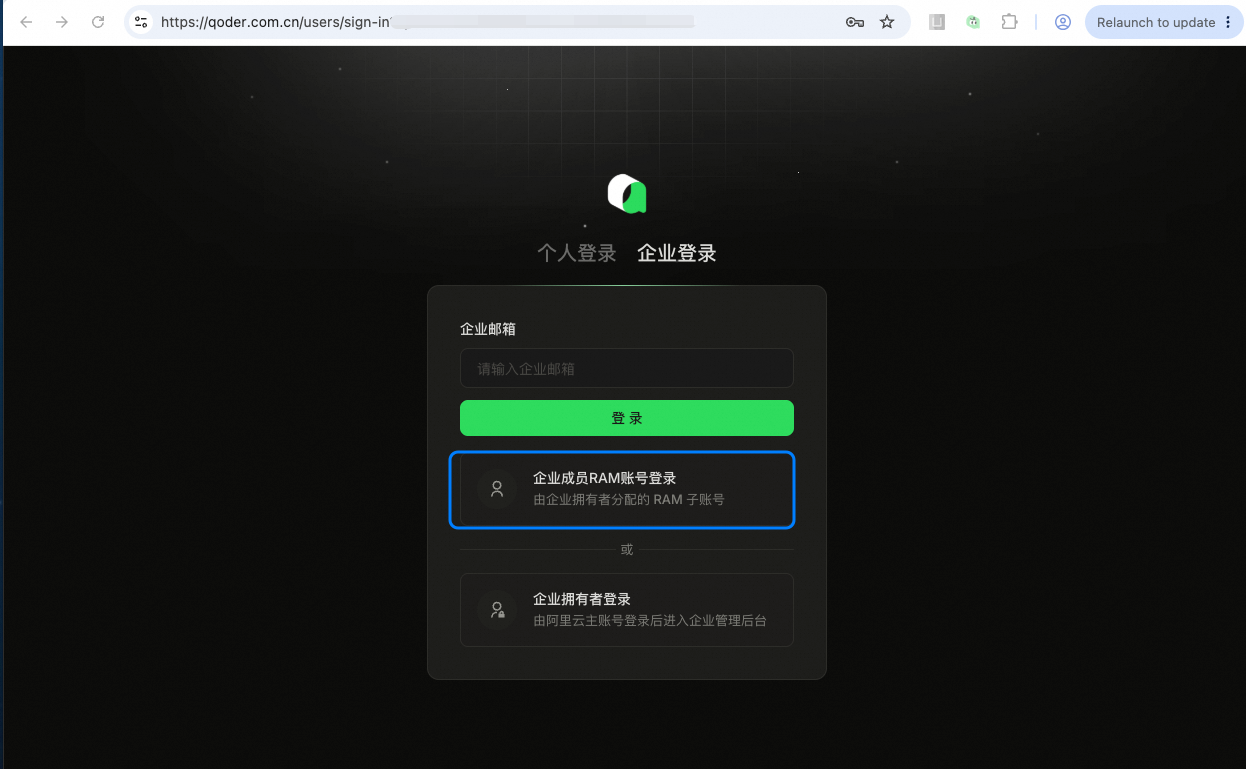Screen dimensions: 1246x769
Task: Focus the 请输入企业邮箱 email field
Action: click(x=627, y=368)
